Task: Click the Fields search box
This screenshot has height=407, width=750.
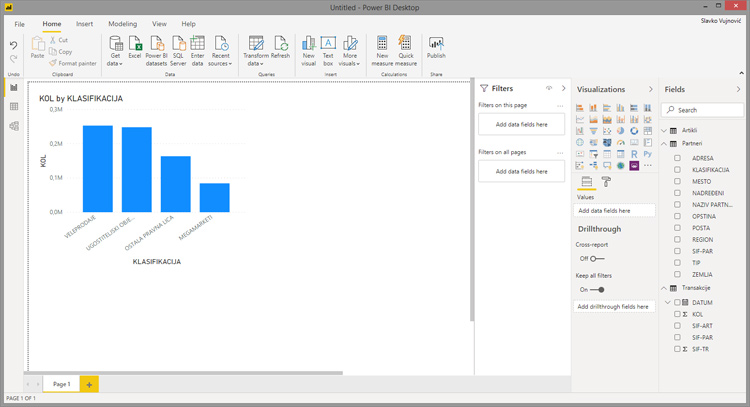Action: [705, 110]
